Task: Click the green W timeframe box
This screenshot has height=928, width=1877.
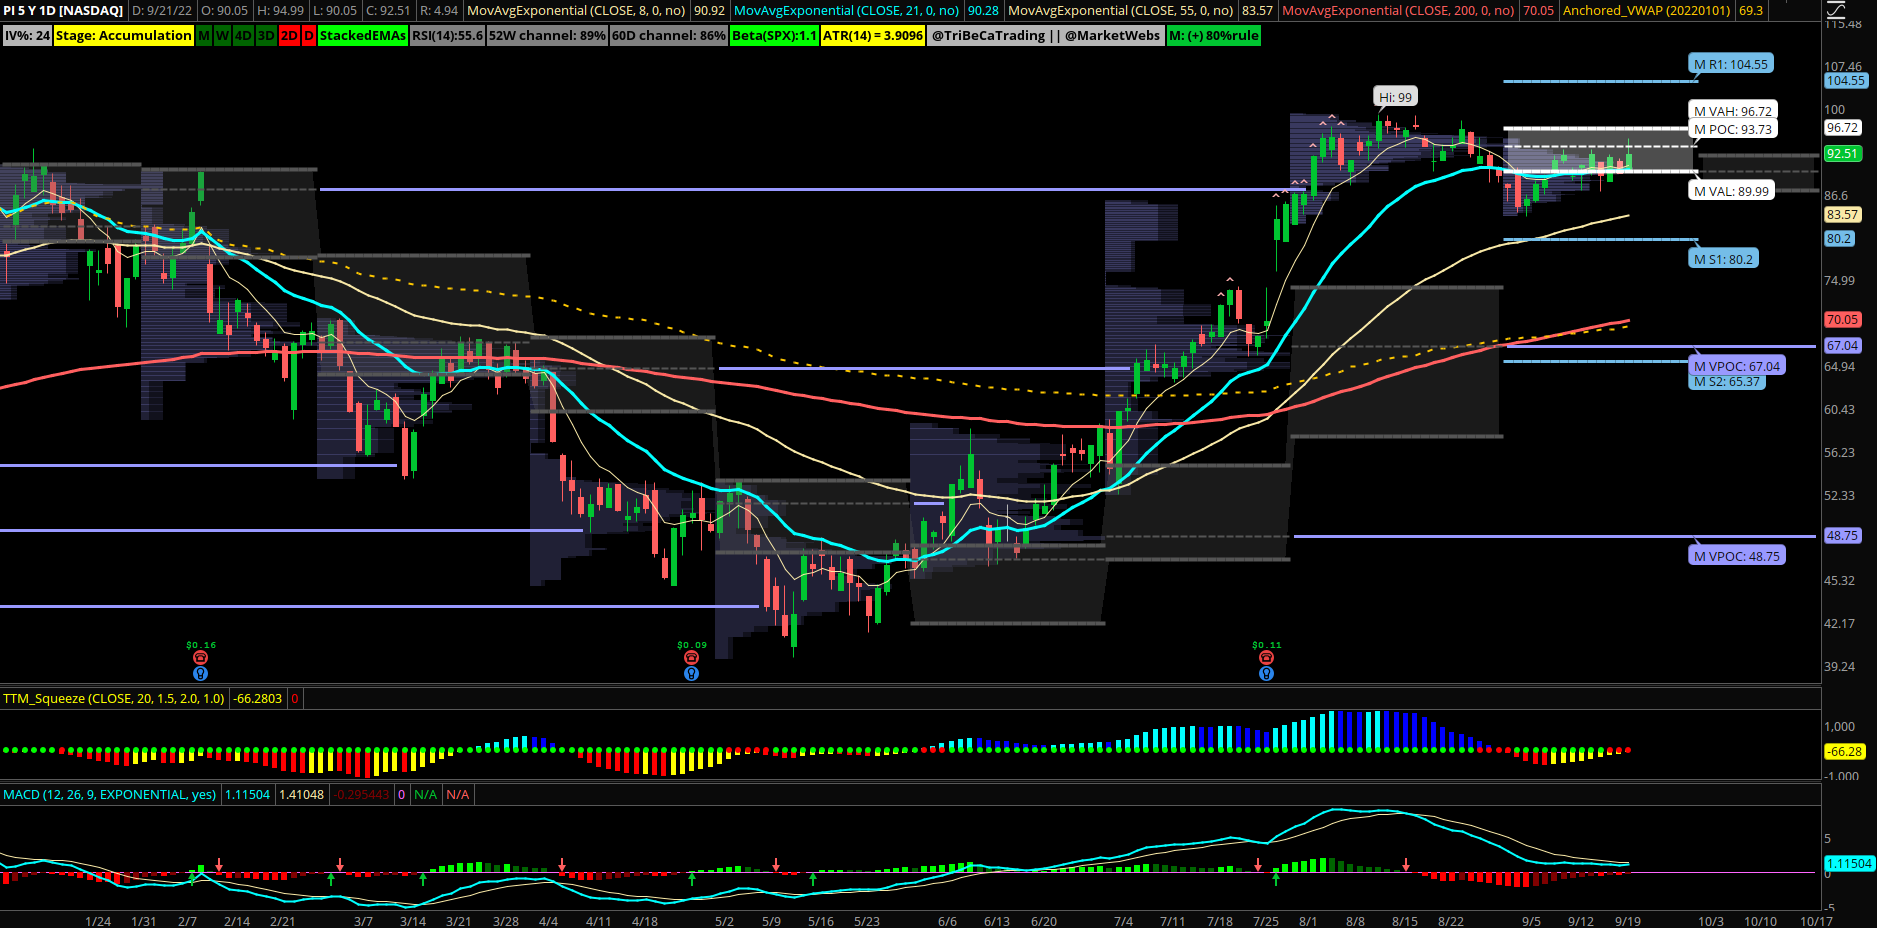Action: [222, 36]
